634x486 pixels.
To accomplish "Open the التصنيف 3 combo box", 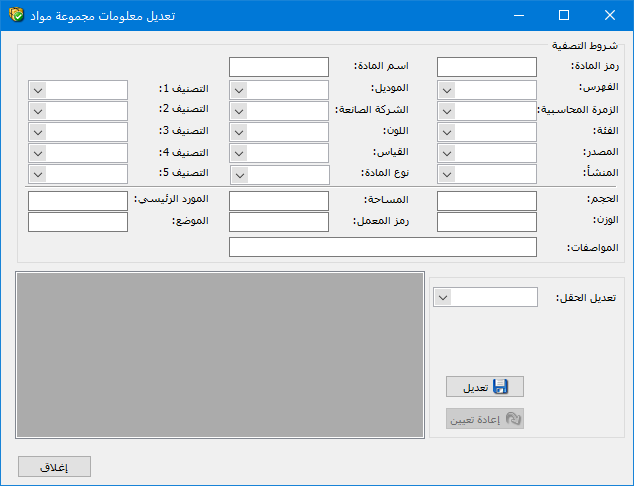I will click(38, 132).
